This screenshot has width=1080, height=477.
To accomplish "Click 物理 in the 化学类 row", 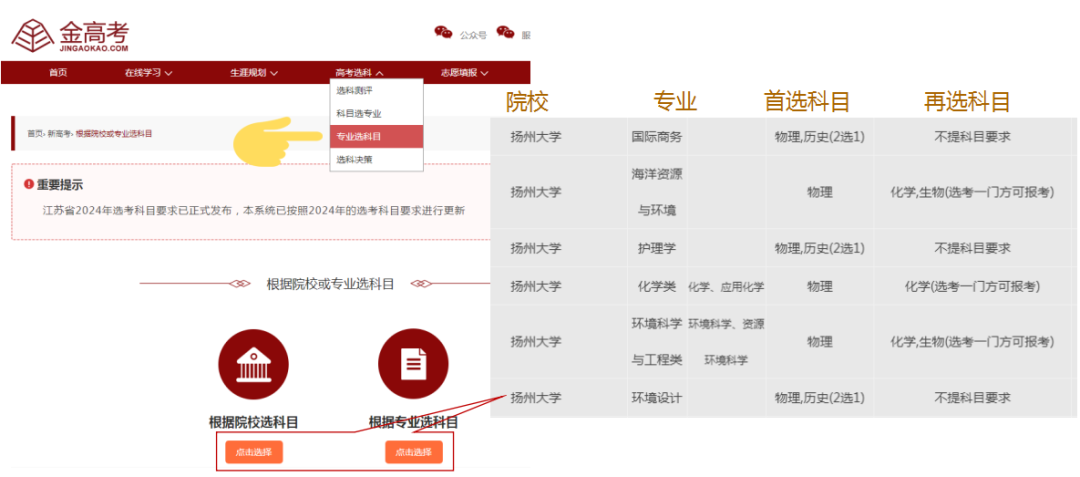I will pos(820,286).
